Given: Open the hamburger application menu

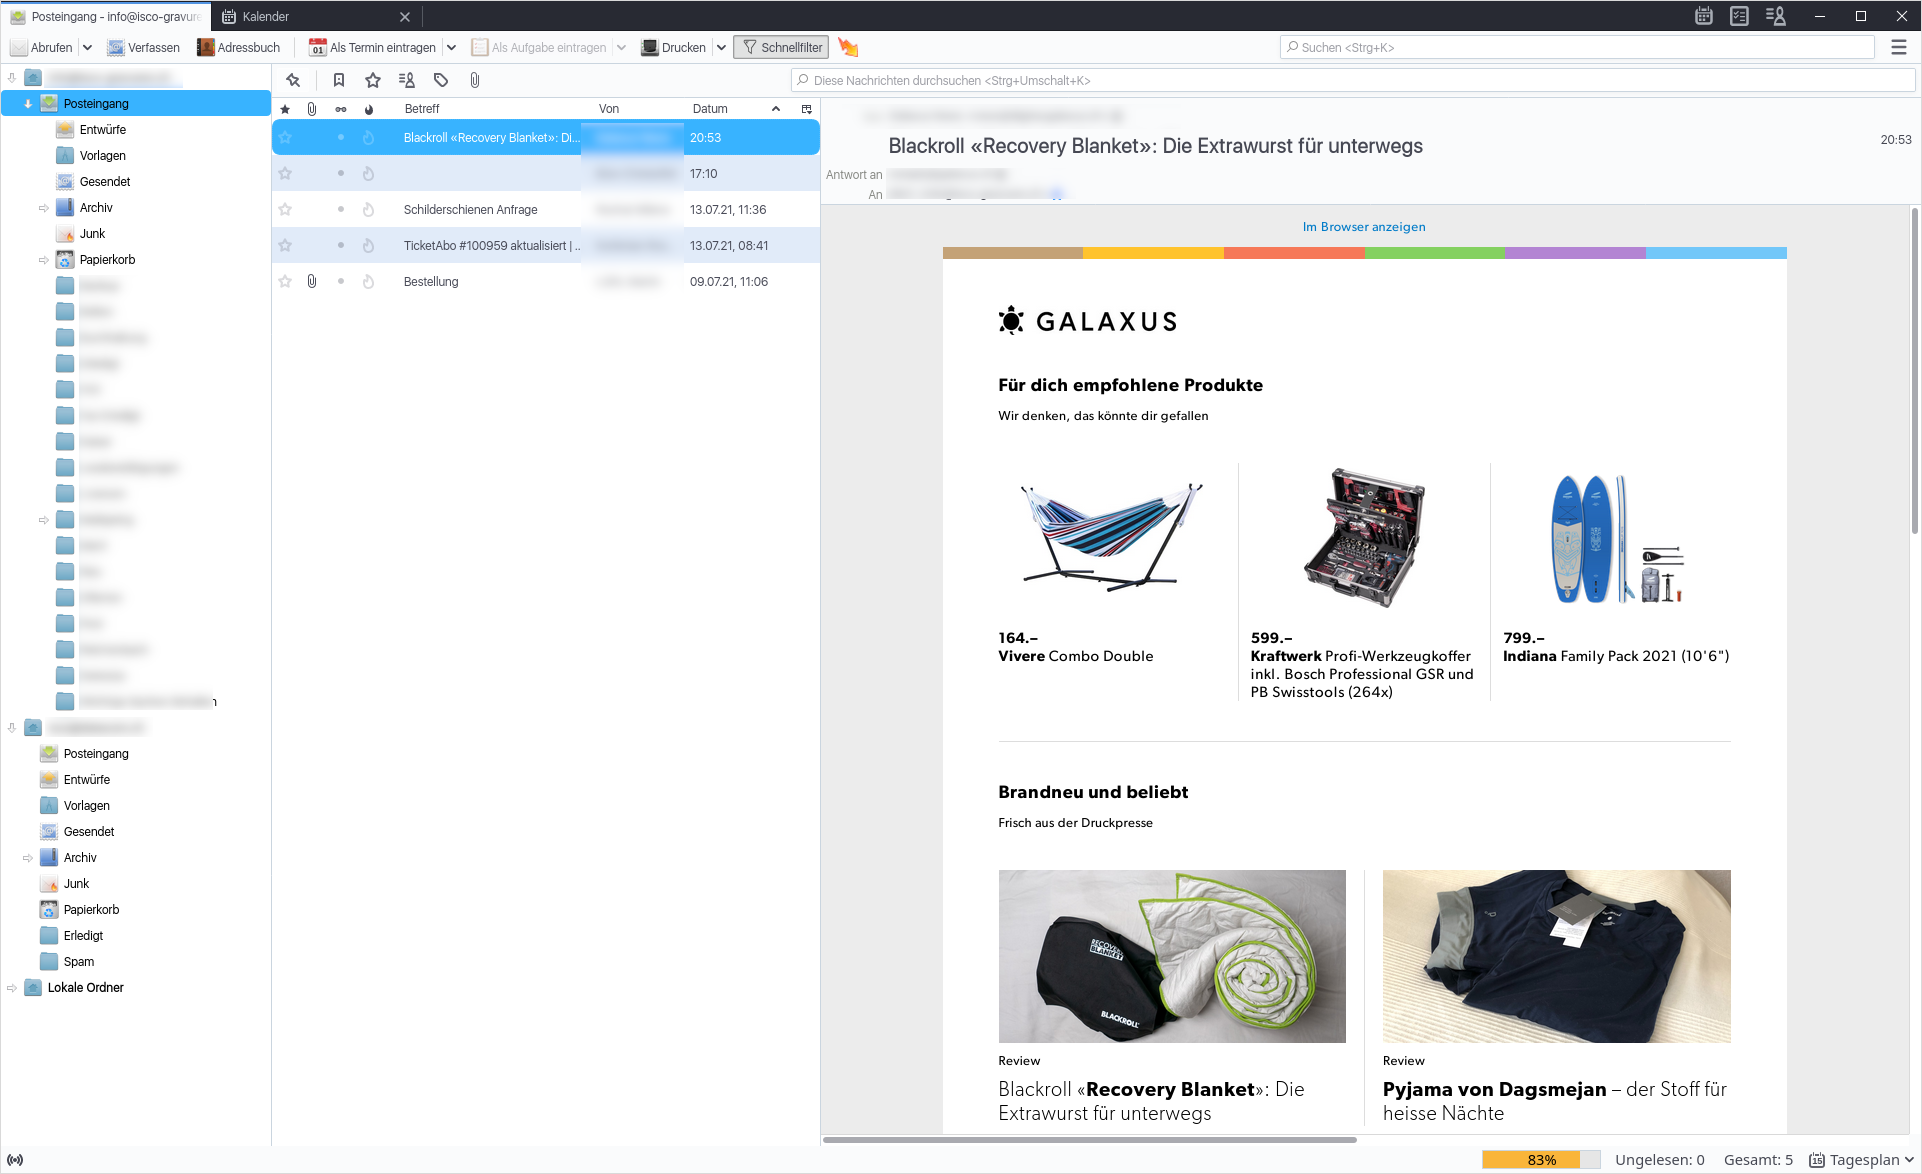Looking at the screenshot, I should pyautogui.click(x=1899, y=47).
